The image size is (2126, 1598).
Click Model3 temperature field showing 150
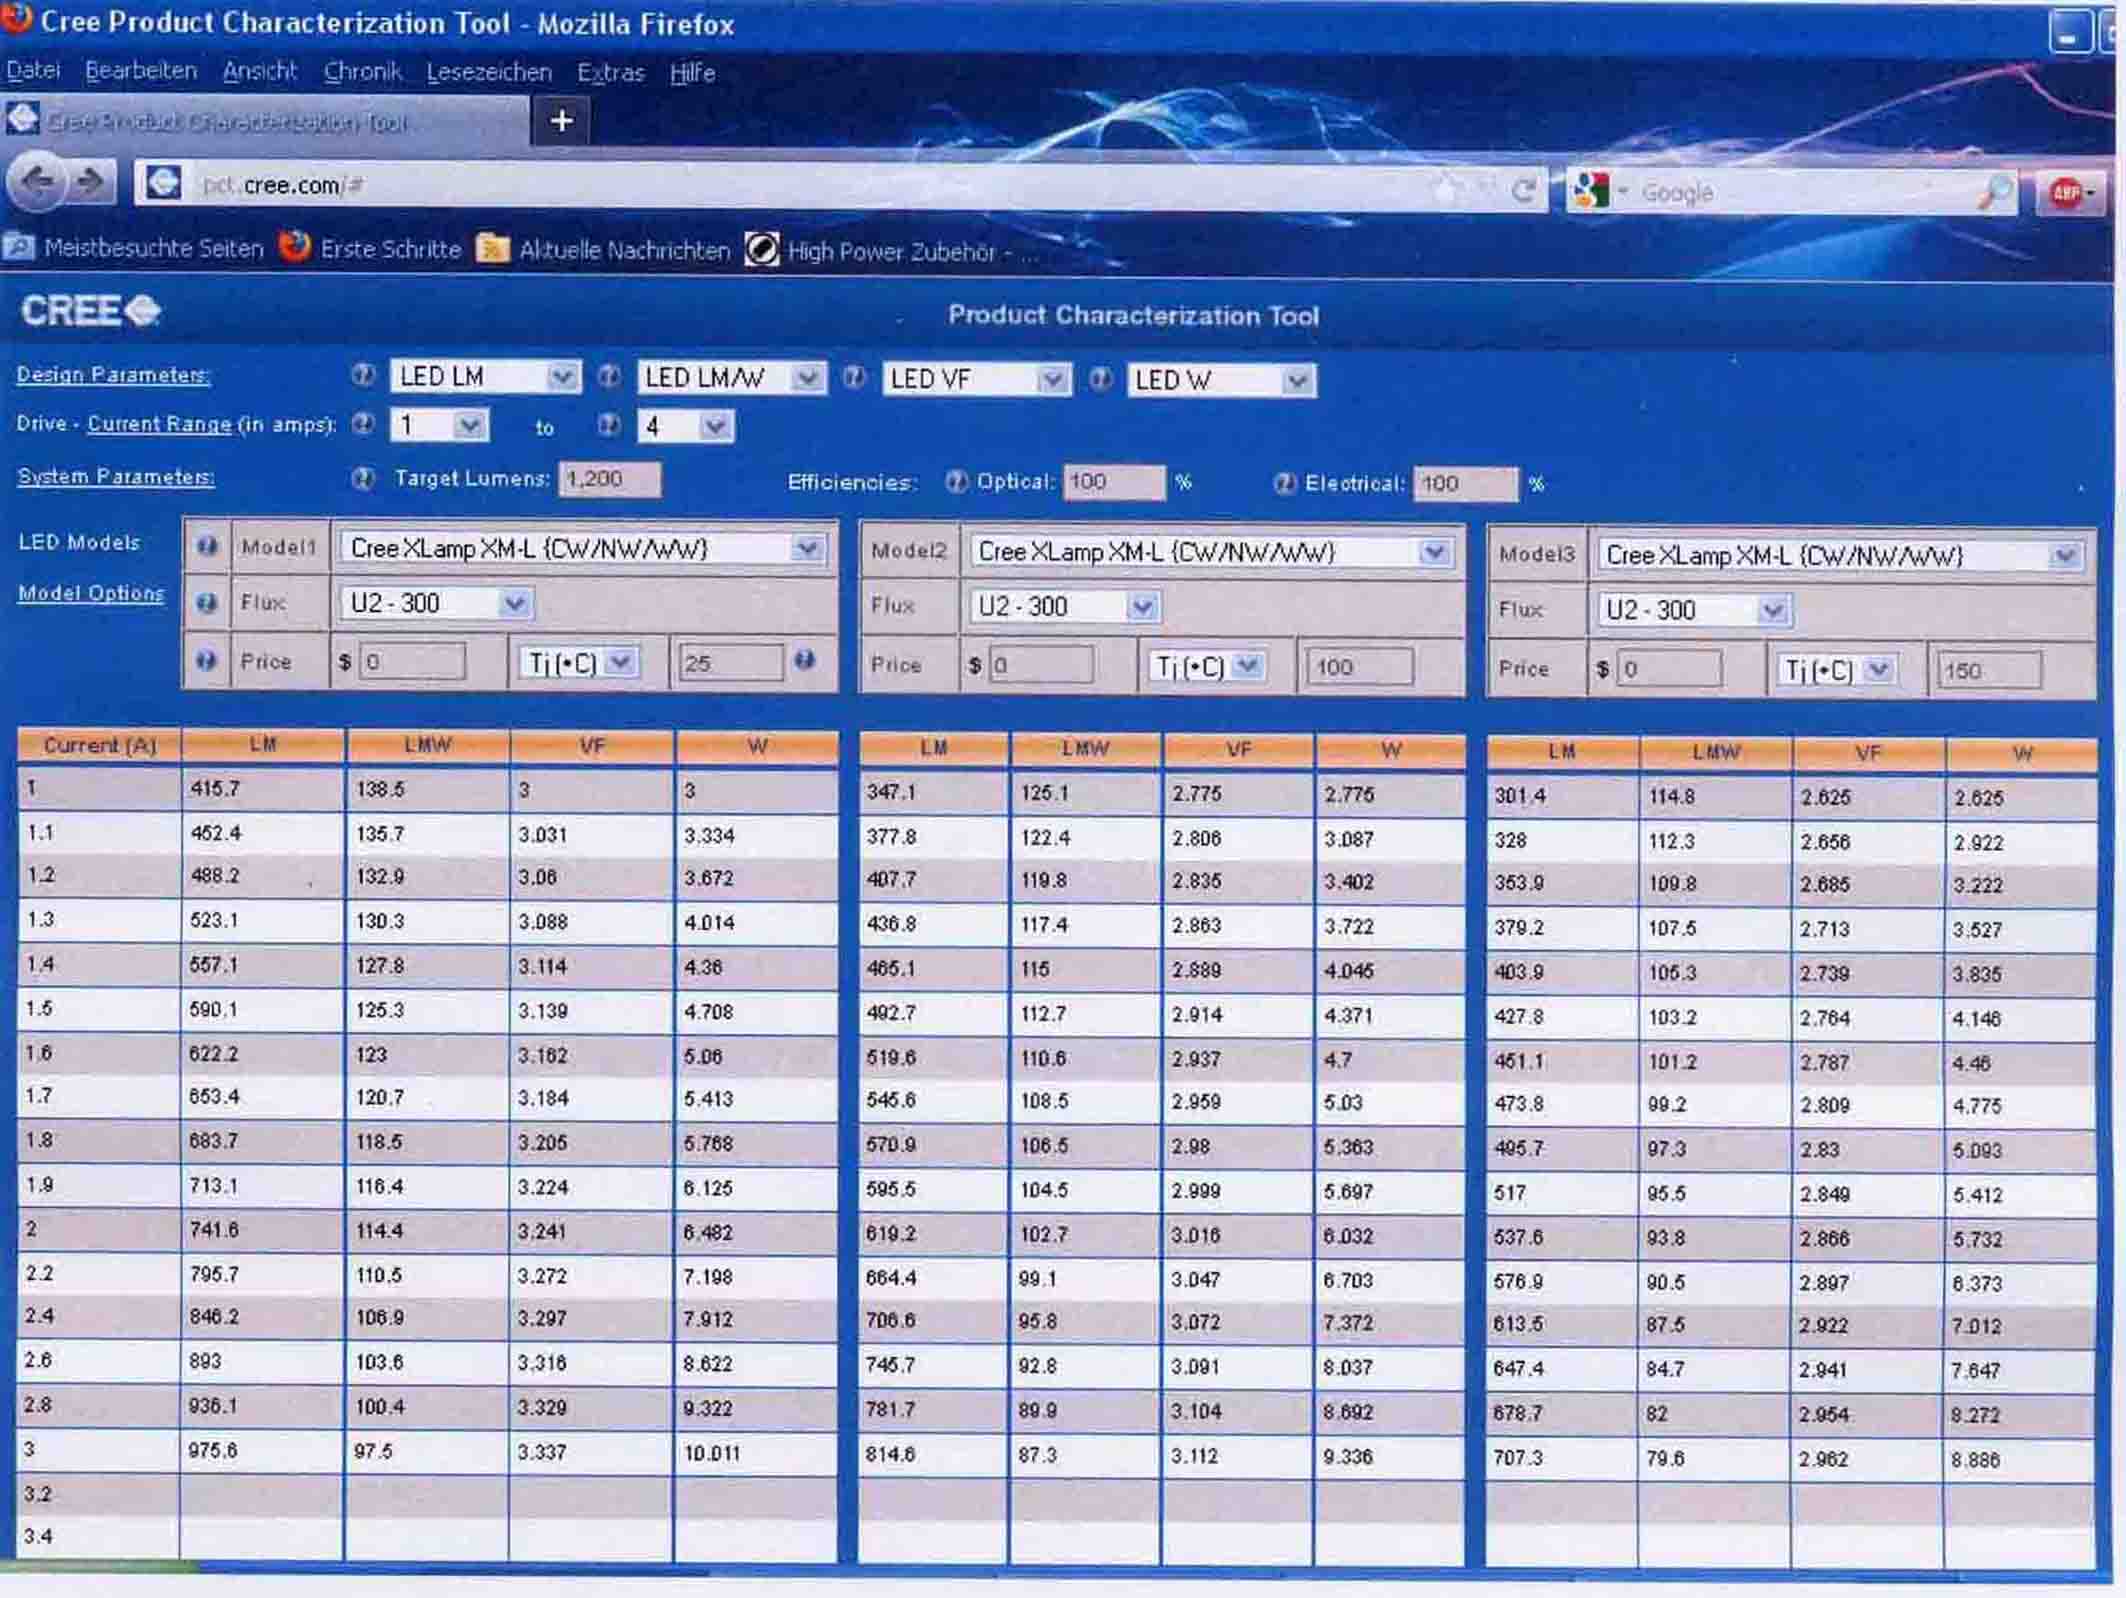click(1988, 670)
